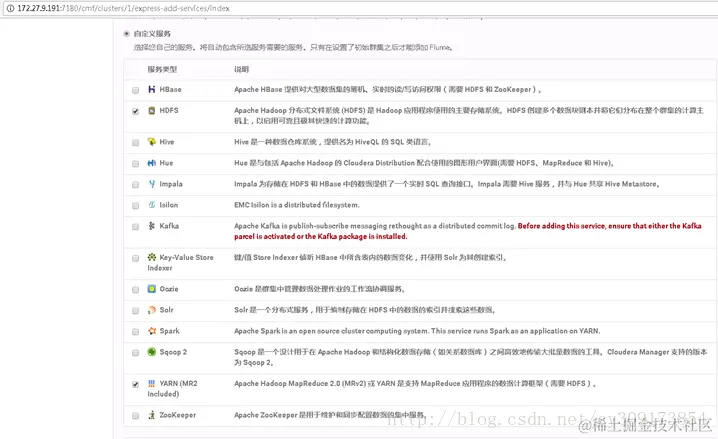
Task: Click the HDFS service name
Action: (x=169, y=110)
